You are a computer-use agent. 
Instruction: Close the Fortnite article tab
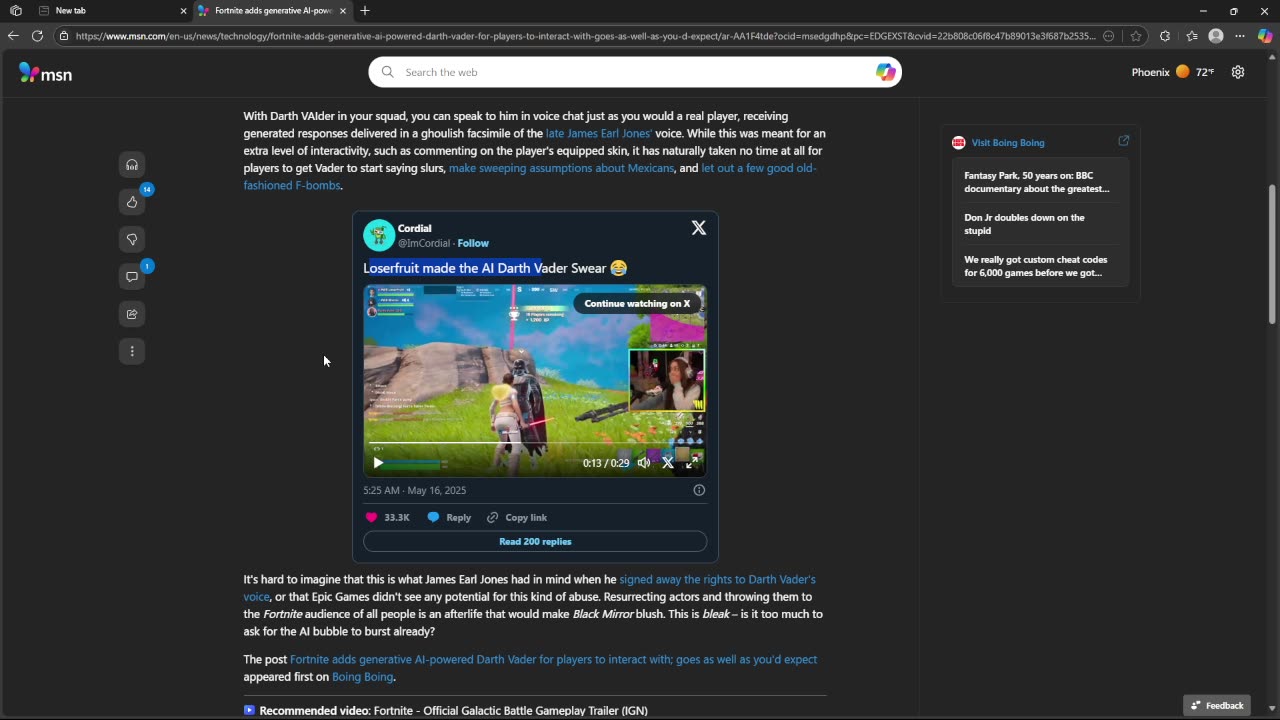343,10
